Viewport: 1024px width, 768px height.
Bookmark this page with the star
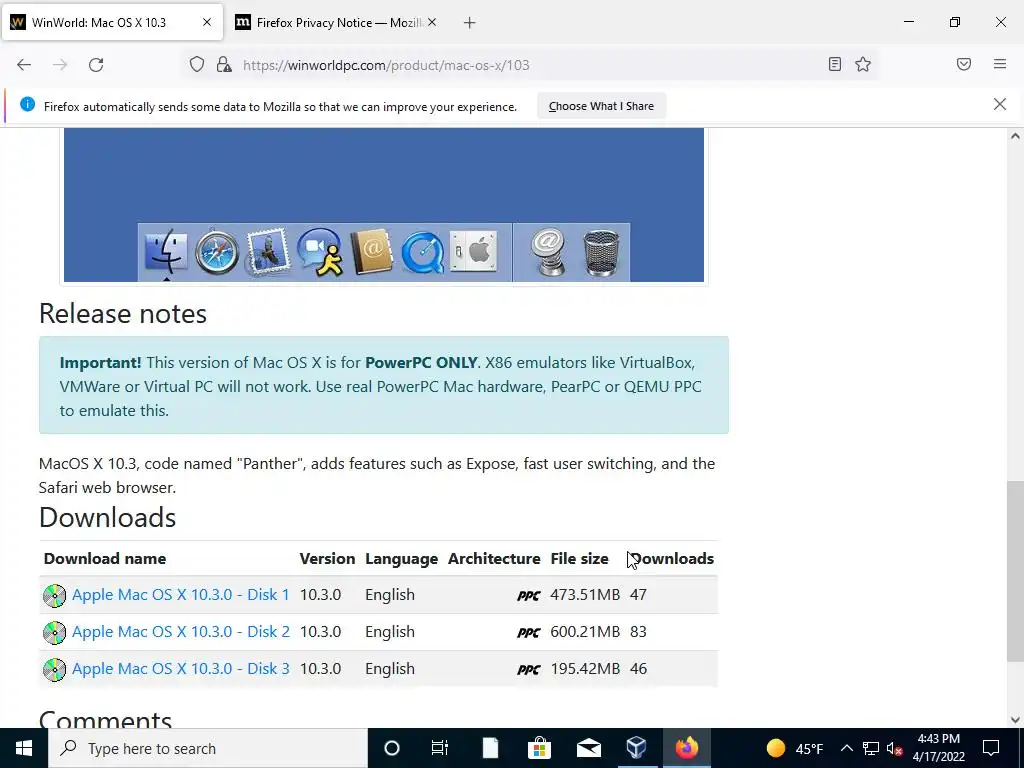click(863, 65)
